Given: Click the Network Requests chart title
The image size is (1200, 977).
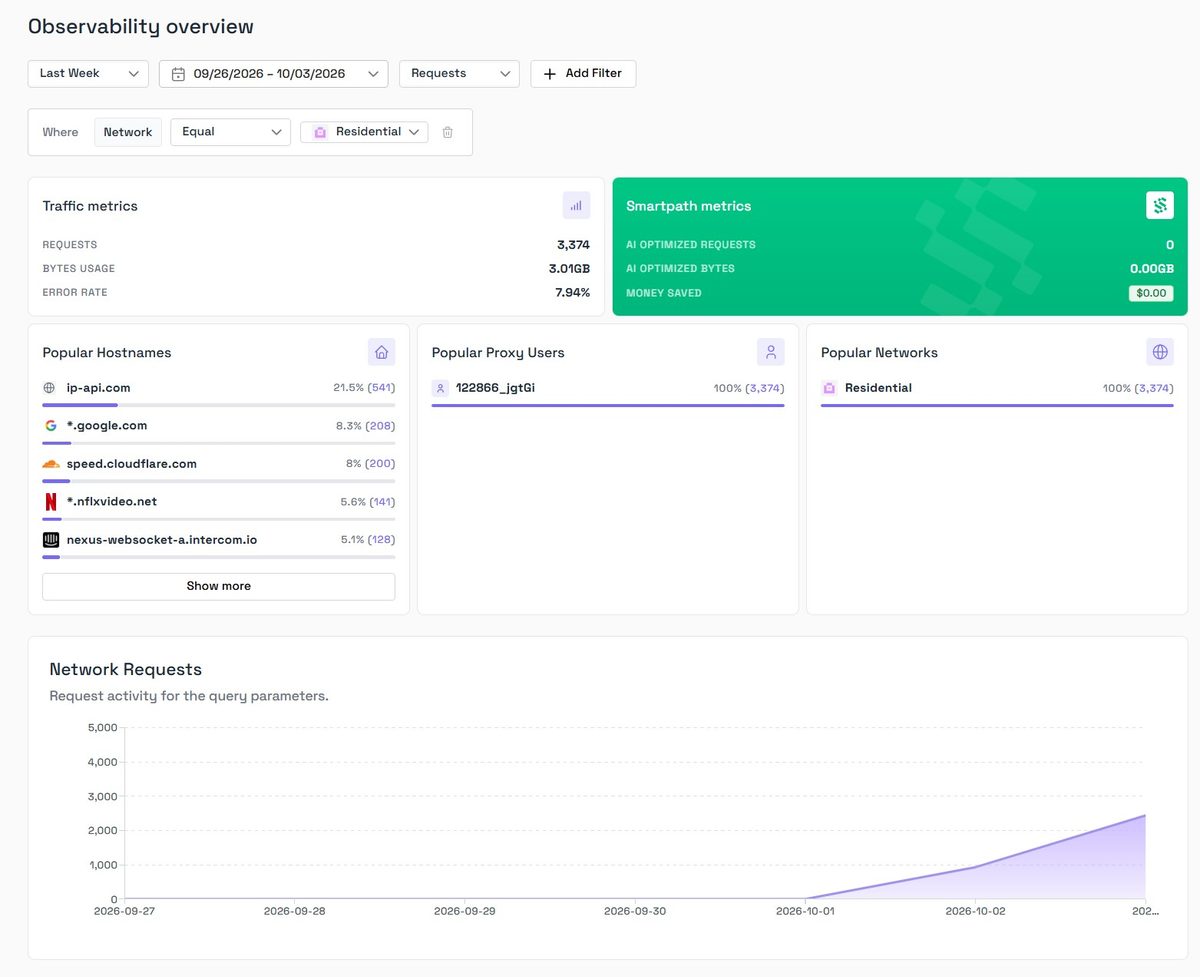Looking at the screenshot, I should [x=126, y=670].
